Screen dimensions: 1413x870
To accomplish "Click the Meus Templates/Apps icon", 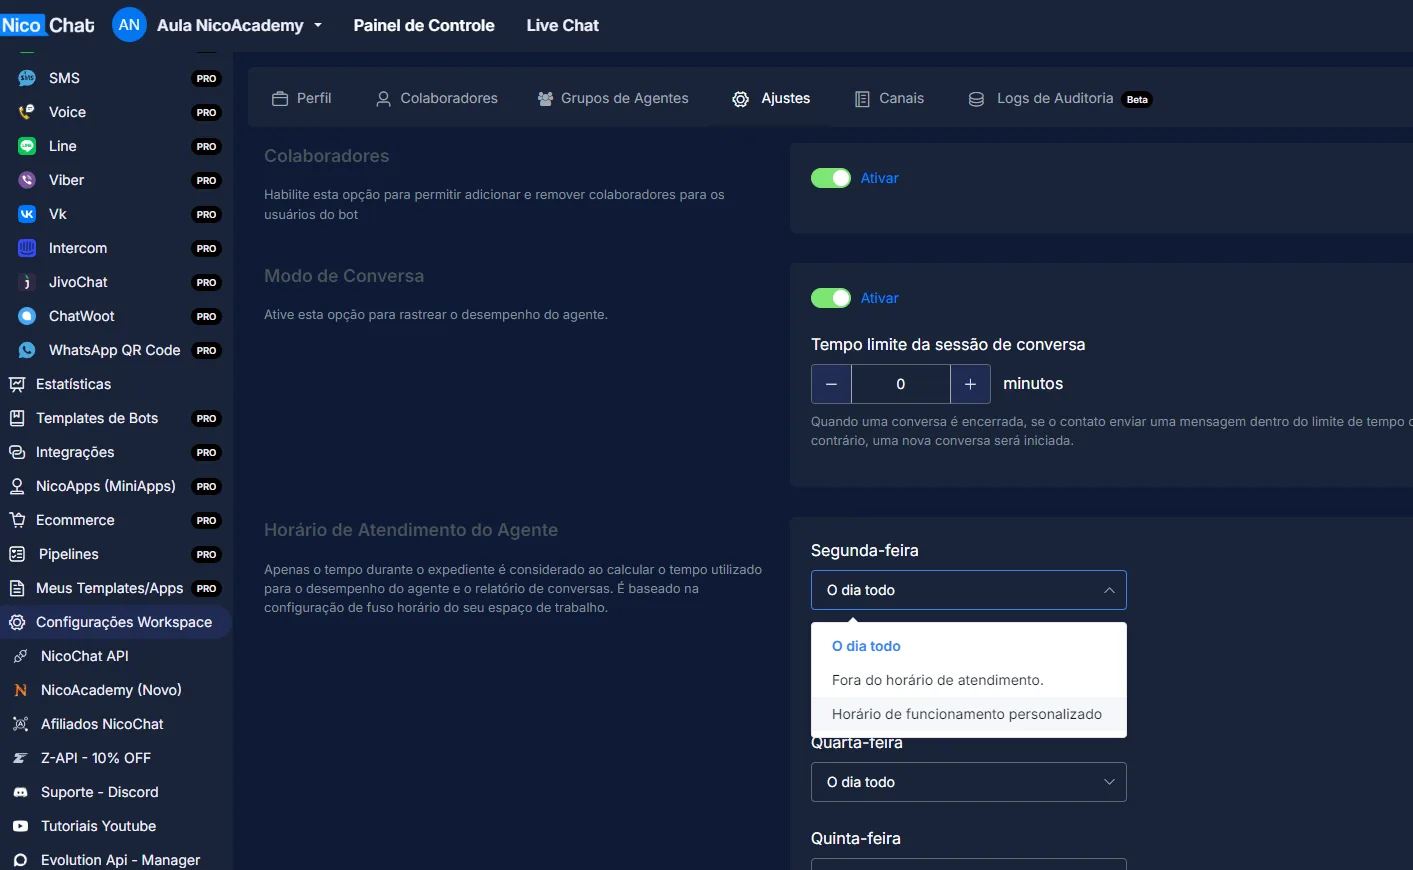I will click(x=17, y=588).
